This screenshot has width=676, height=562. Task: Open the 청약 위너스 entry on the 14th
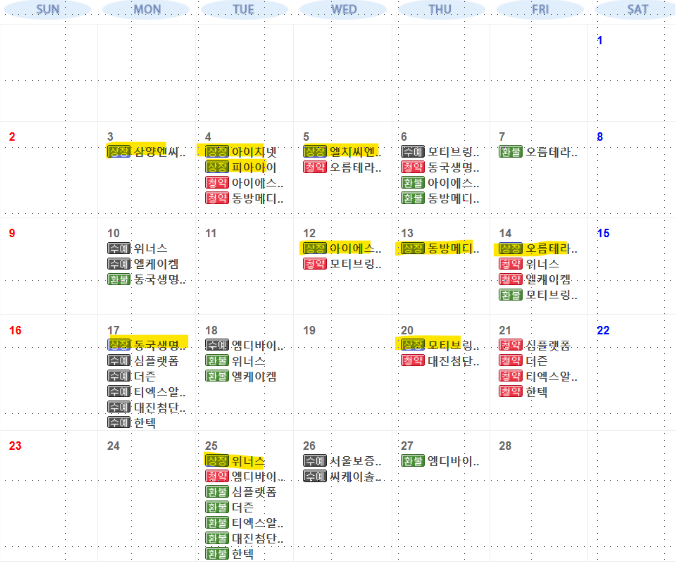tap(529, 264)
